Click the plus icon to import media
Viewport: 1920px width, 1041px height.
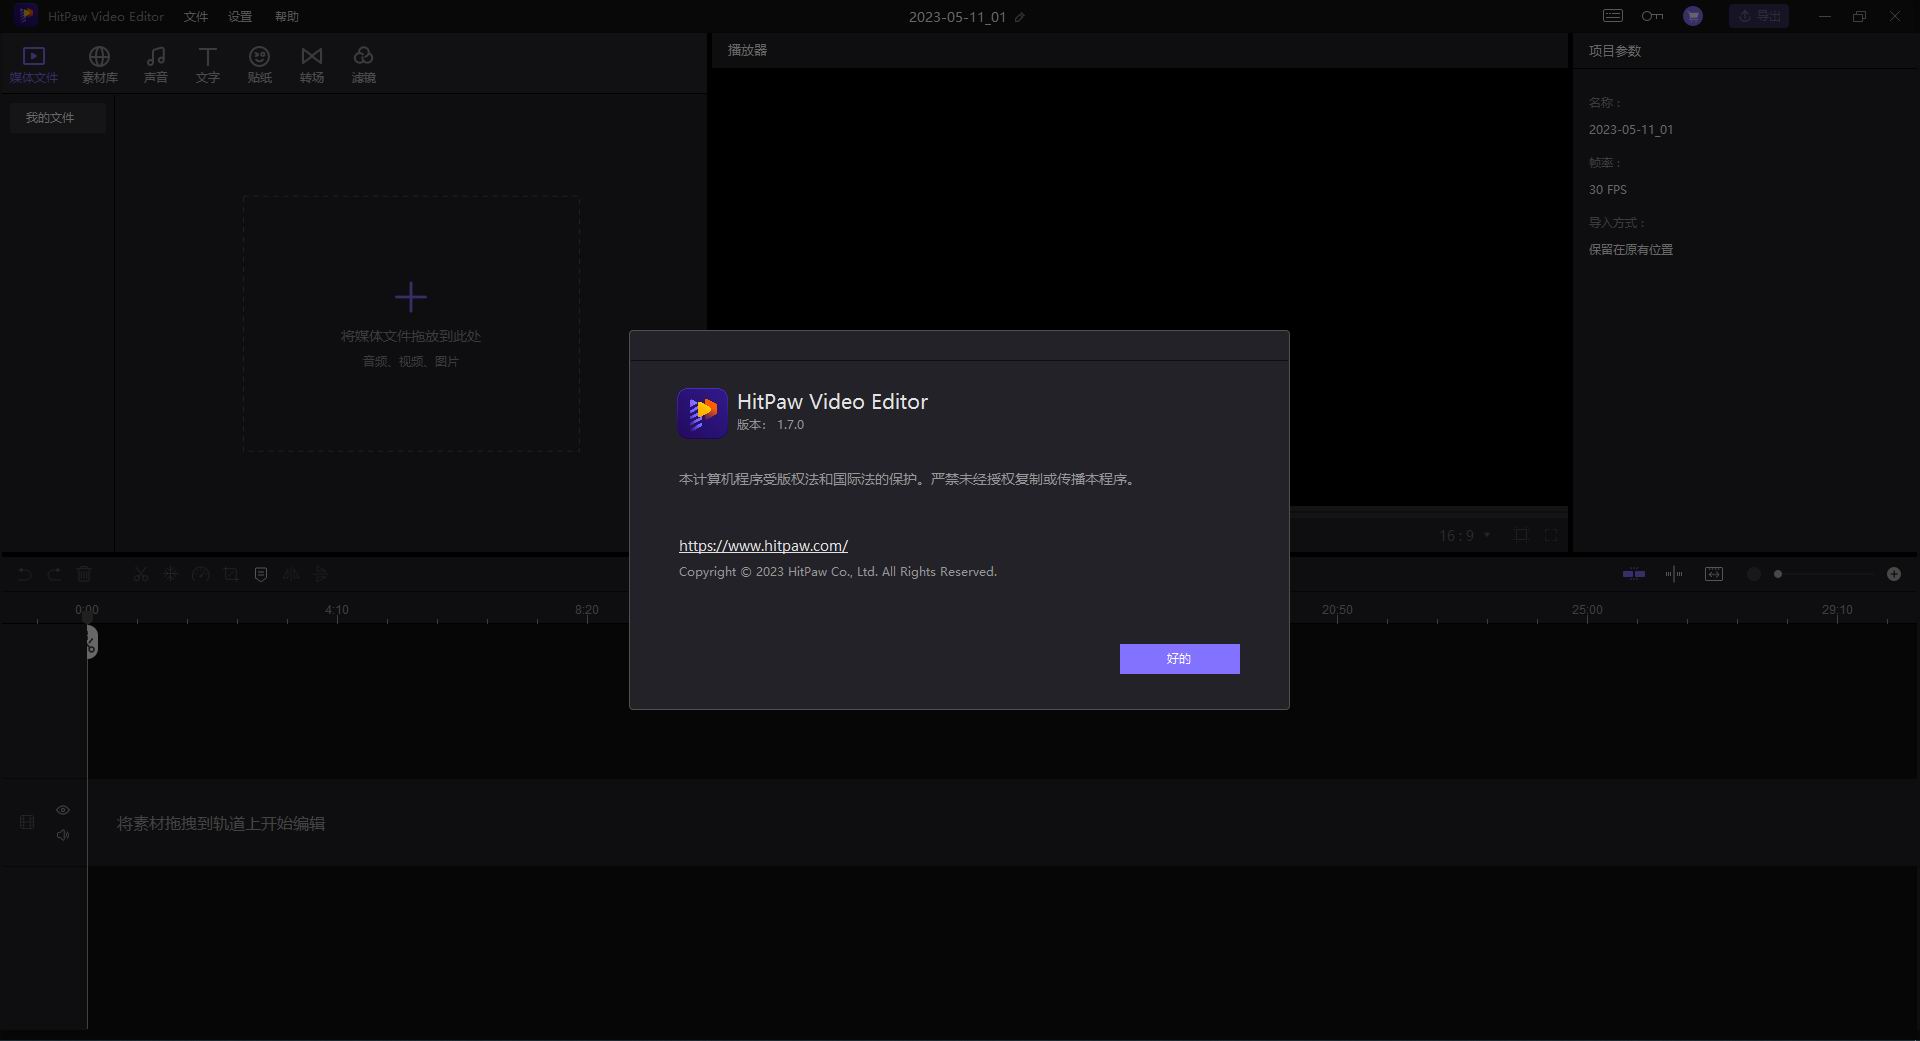(x=411, y=297)
